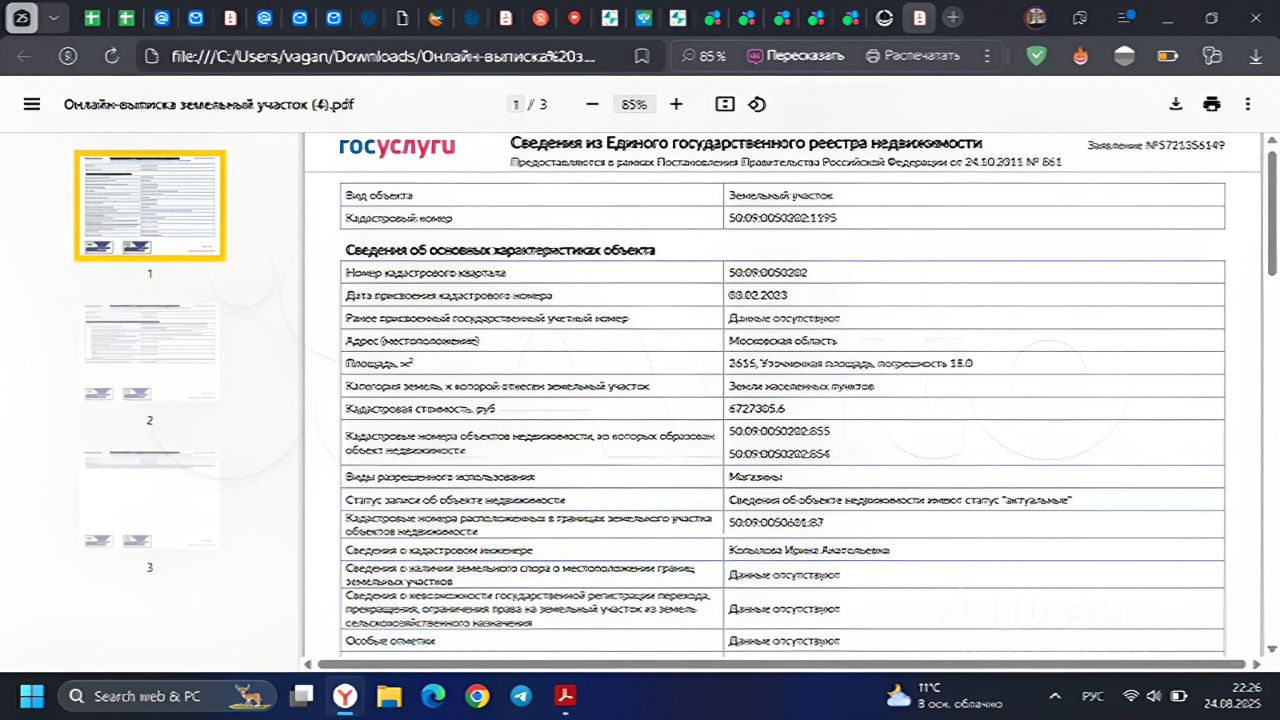Jump to page 2 thumbnail
Image resolution: width=1280 pixels, height=720 pixels.
point(150,352)
